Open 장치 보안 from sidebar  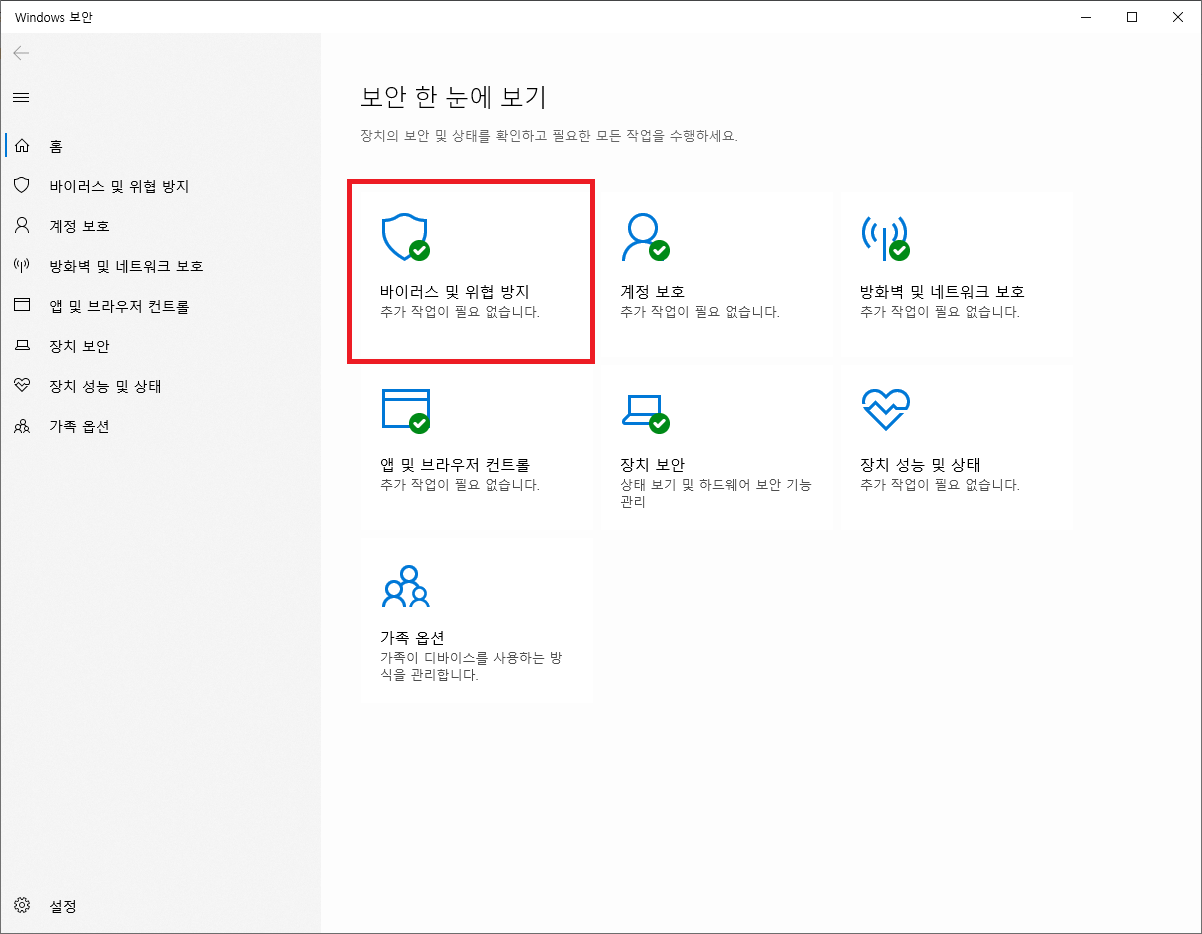pos(160,346)
